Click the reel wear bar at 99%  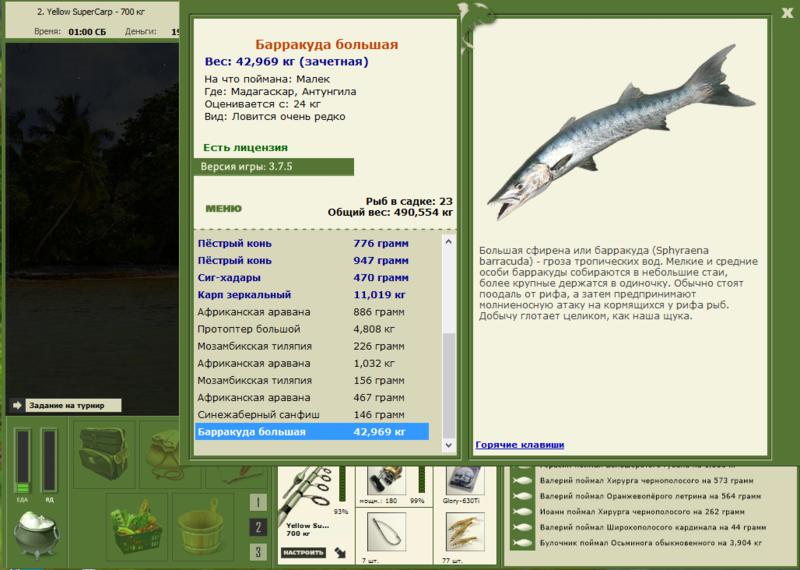(x=421, y=480)
